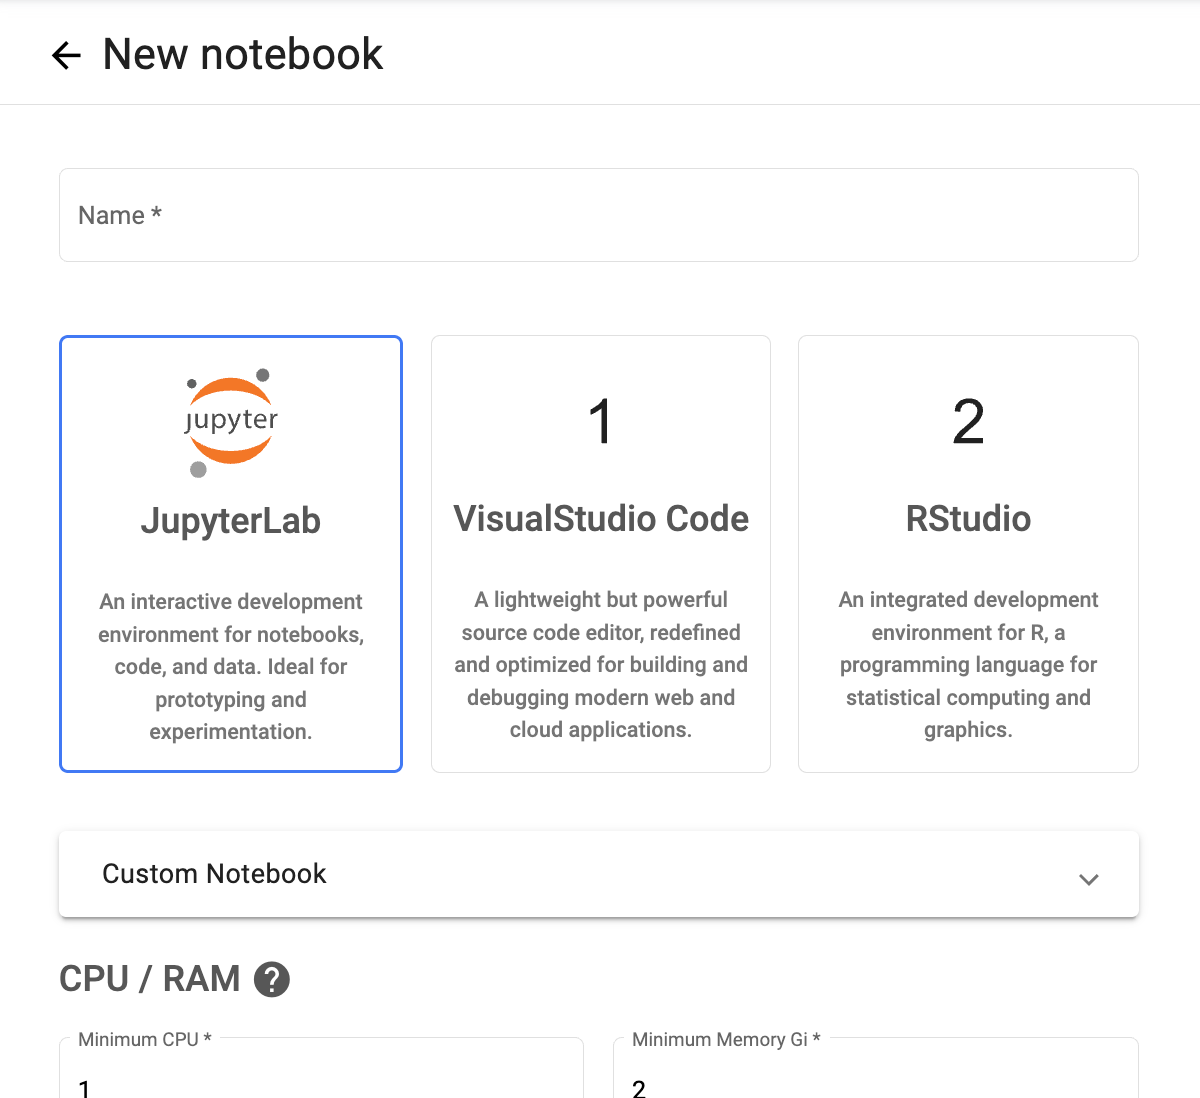
Task: Open the CPU / RAM help icon
Action: coord(272,979)
